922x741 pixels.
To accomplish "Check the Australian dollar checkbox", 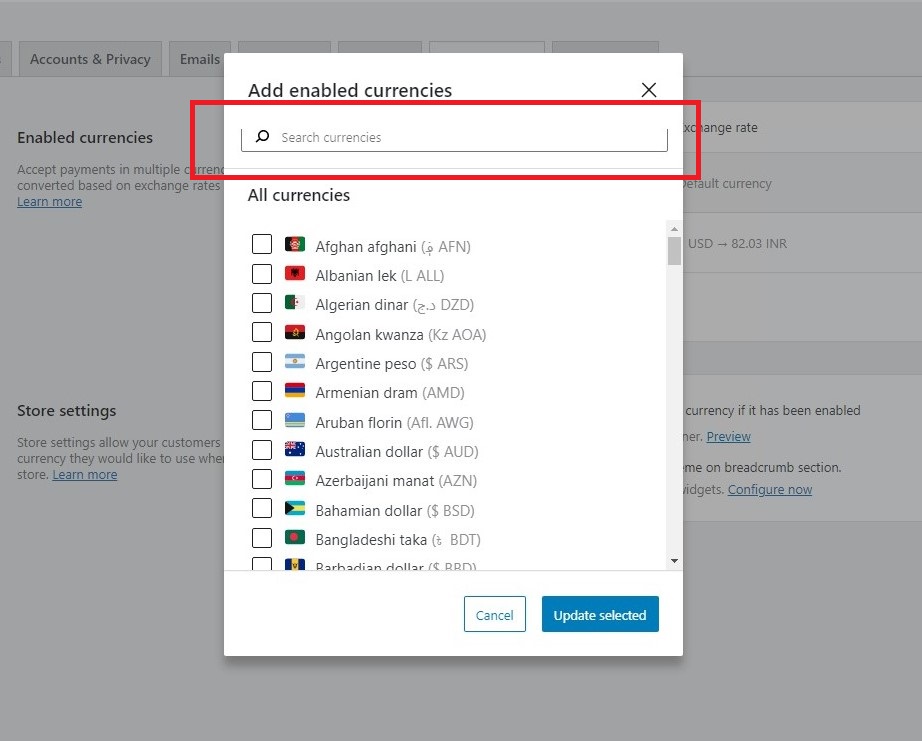I will coord(262,451).
